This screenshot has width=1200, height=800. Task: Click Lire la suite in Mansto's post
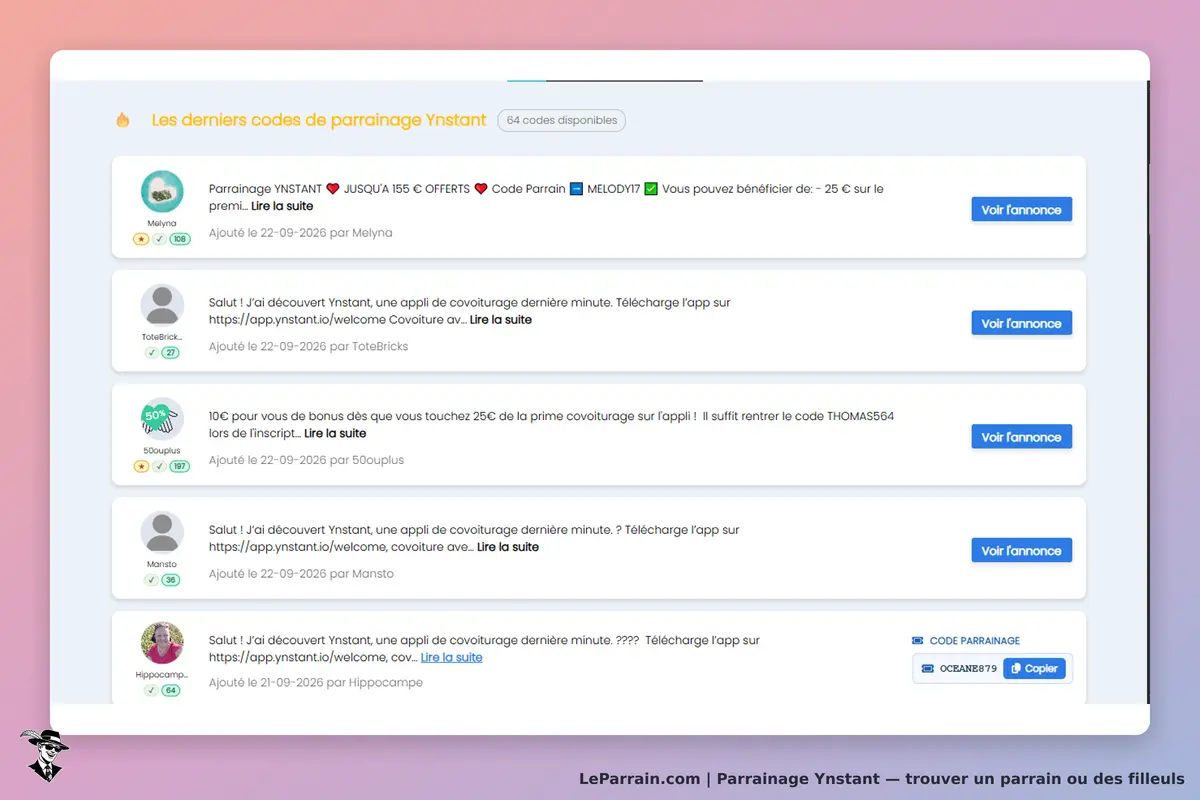pyautogui.click(x=508, y=547)
